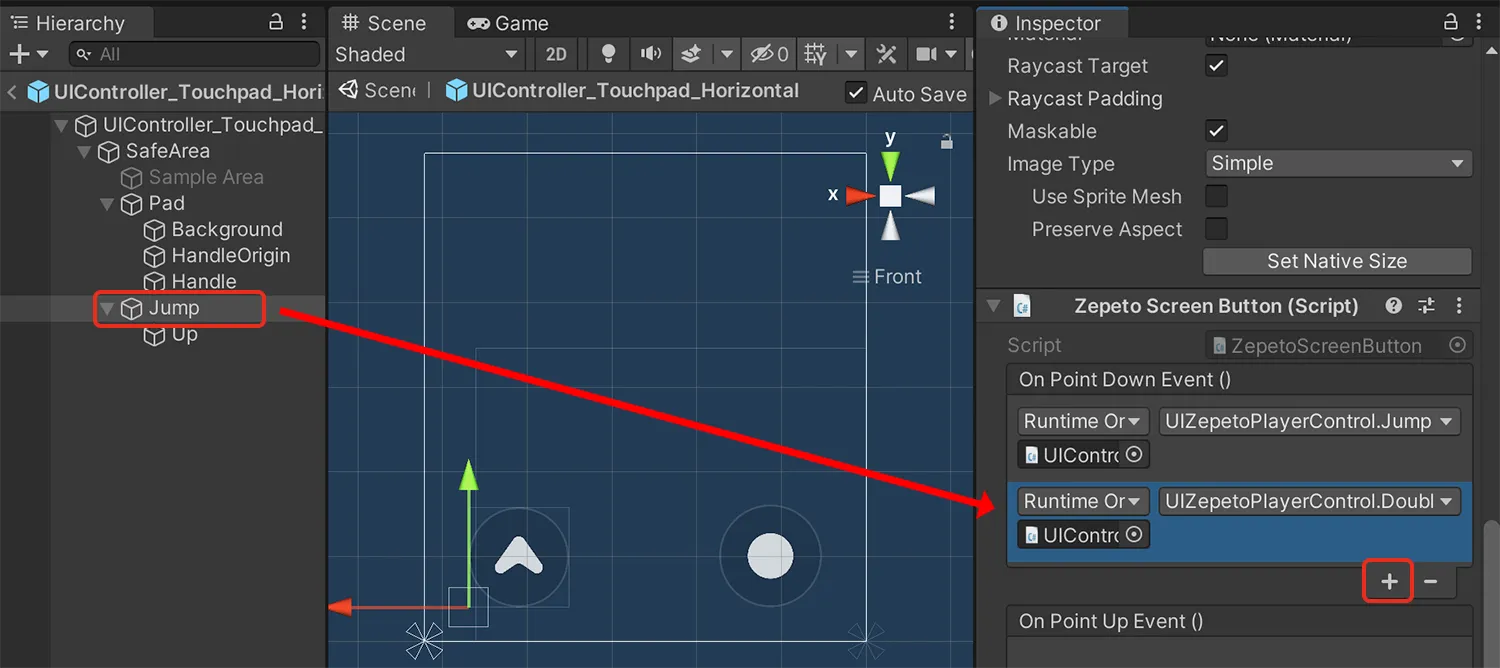Collapse the Pad object in Hierarchy
This screenshot has height=668, width=1500.
click(x=106, y=203)
